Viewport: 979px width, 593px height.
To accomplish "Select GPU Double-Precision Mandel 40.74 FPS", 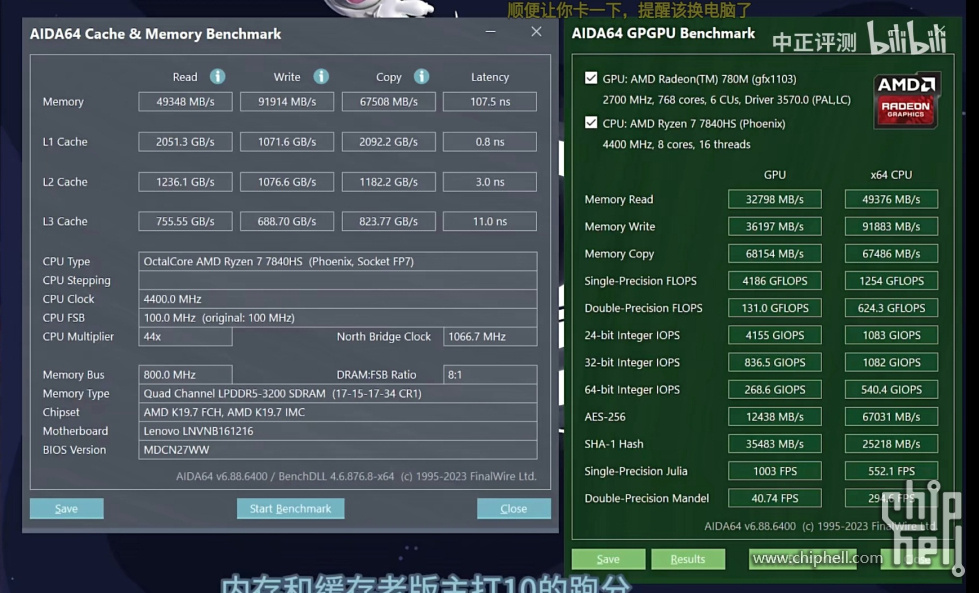I will pyautogui.click(x=775, y=498).
